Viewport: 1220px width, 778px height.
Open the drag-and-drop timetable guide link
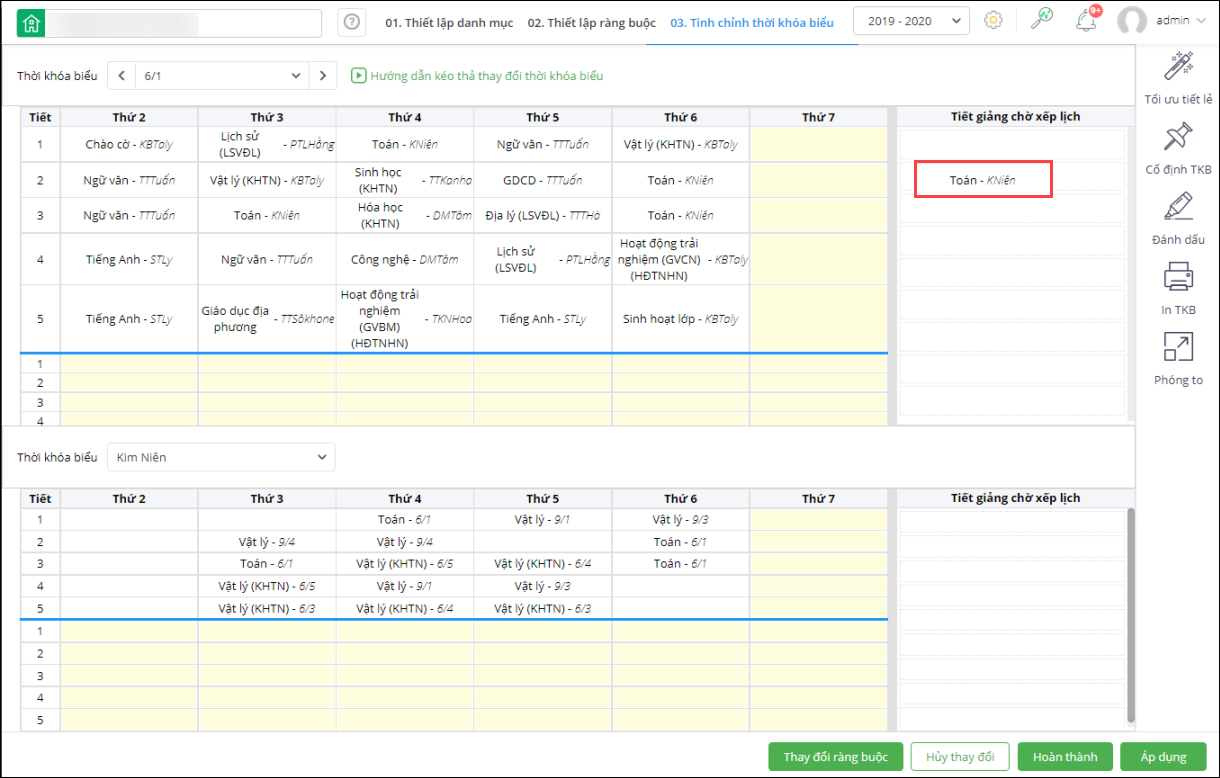click(477, 76)
